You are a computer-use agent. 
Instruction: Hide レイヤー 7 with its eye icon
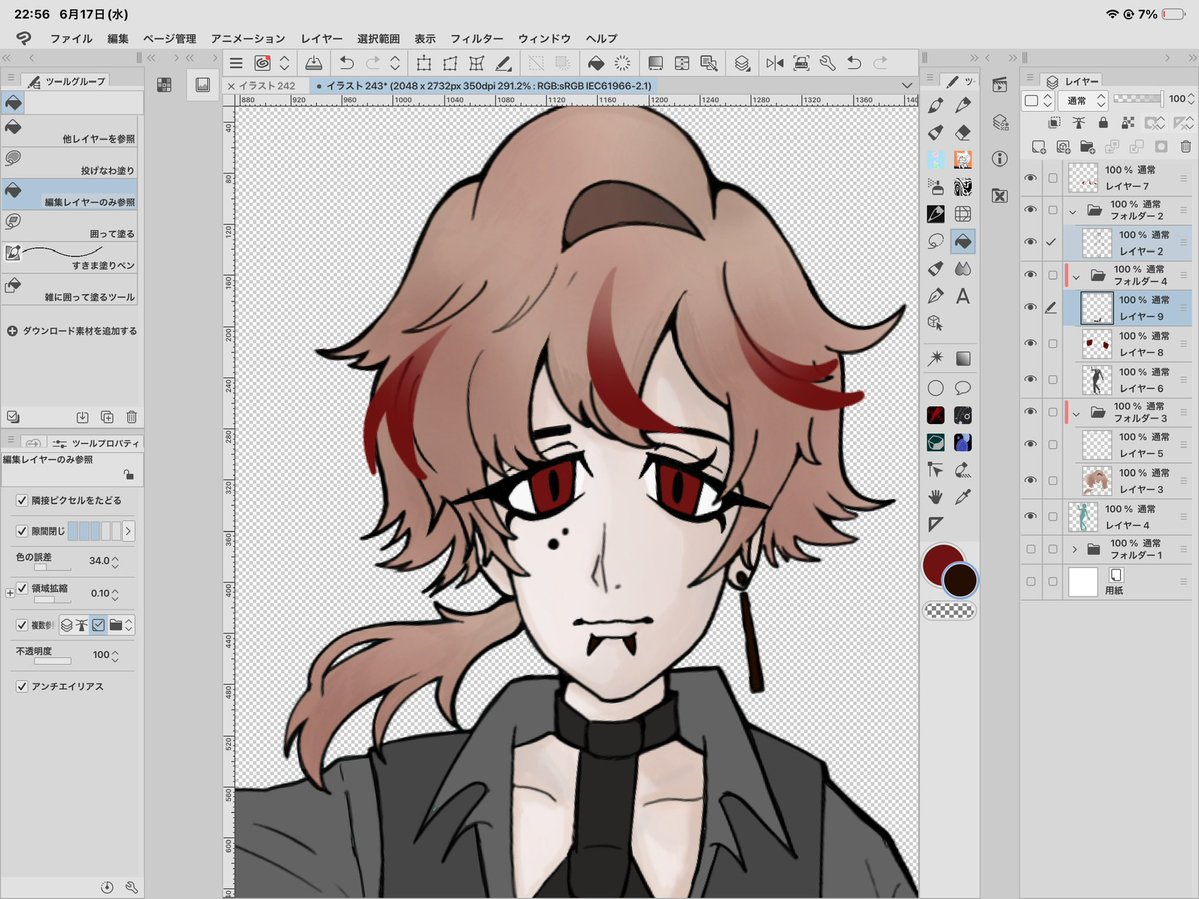pyautogui.click(x=1031, y=178)
